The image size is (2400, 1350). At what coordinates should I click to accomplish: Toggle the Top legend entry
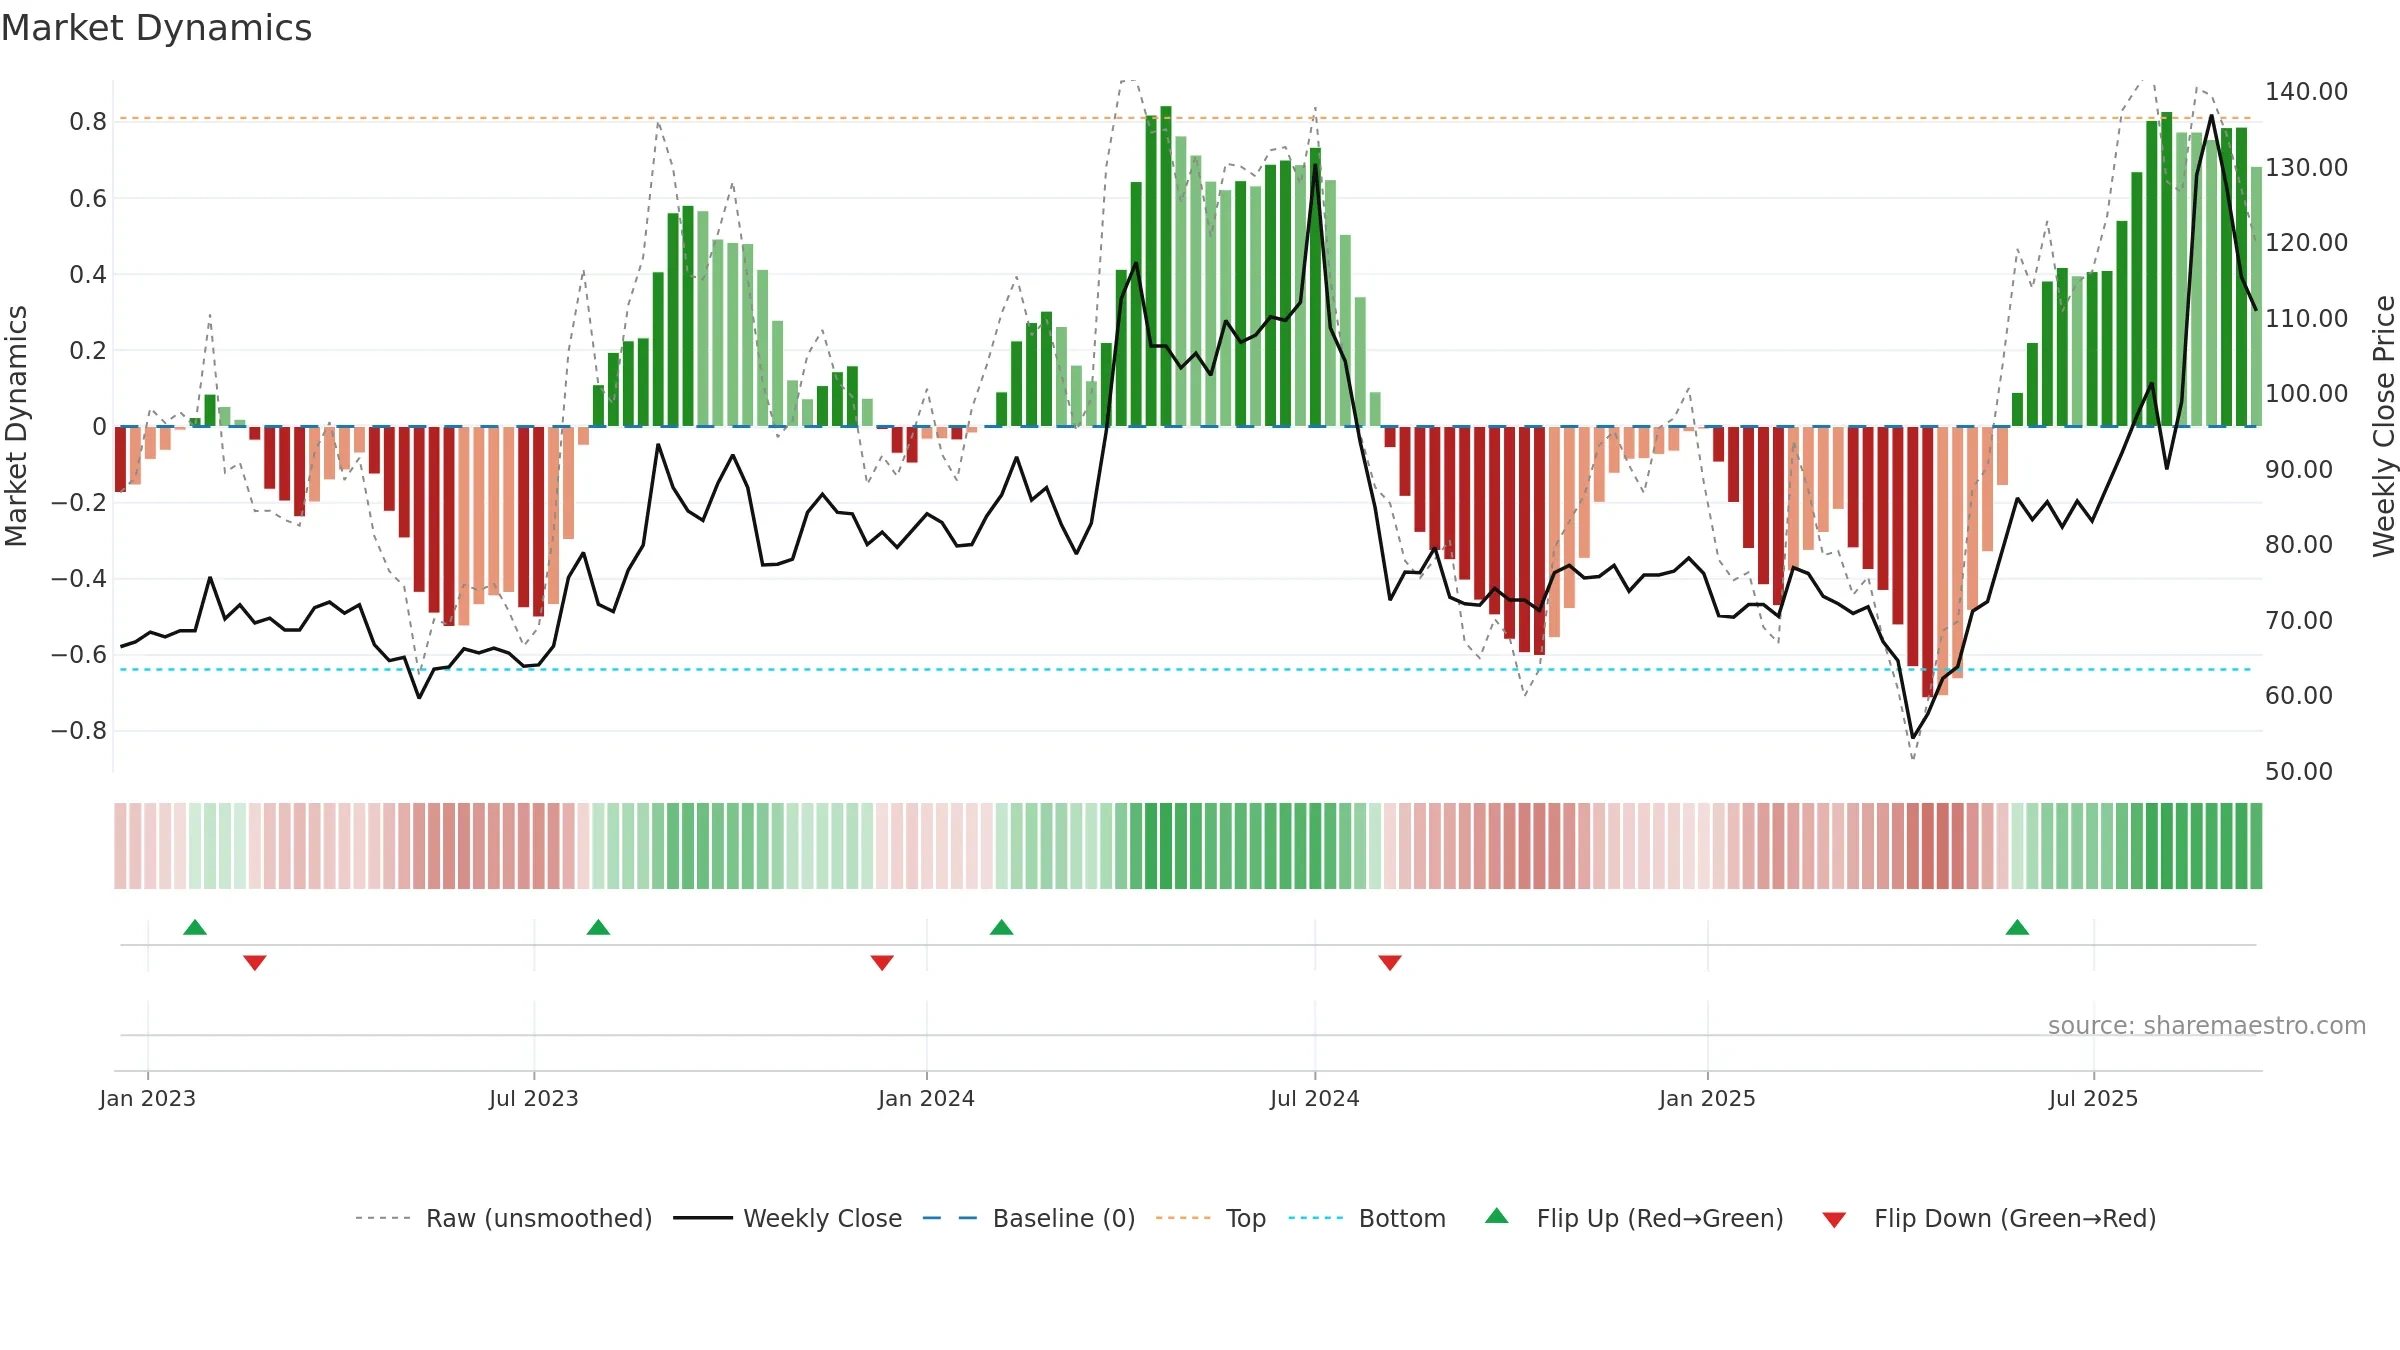tap(1211, 1218)
